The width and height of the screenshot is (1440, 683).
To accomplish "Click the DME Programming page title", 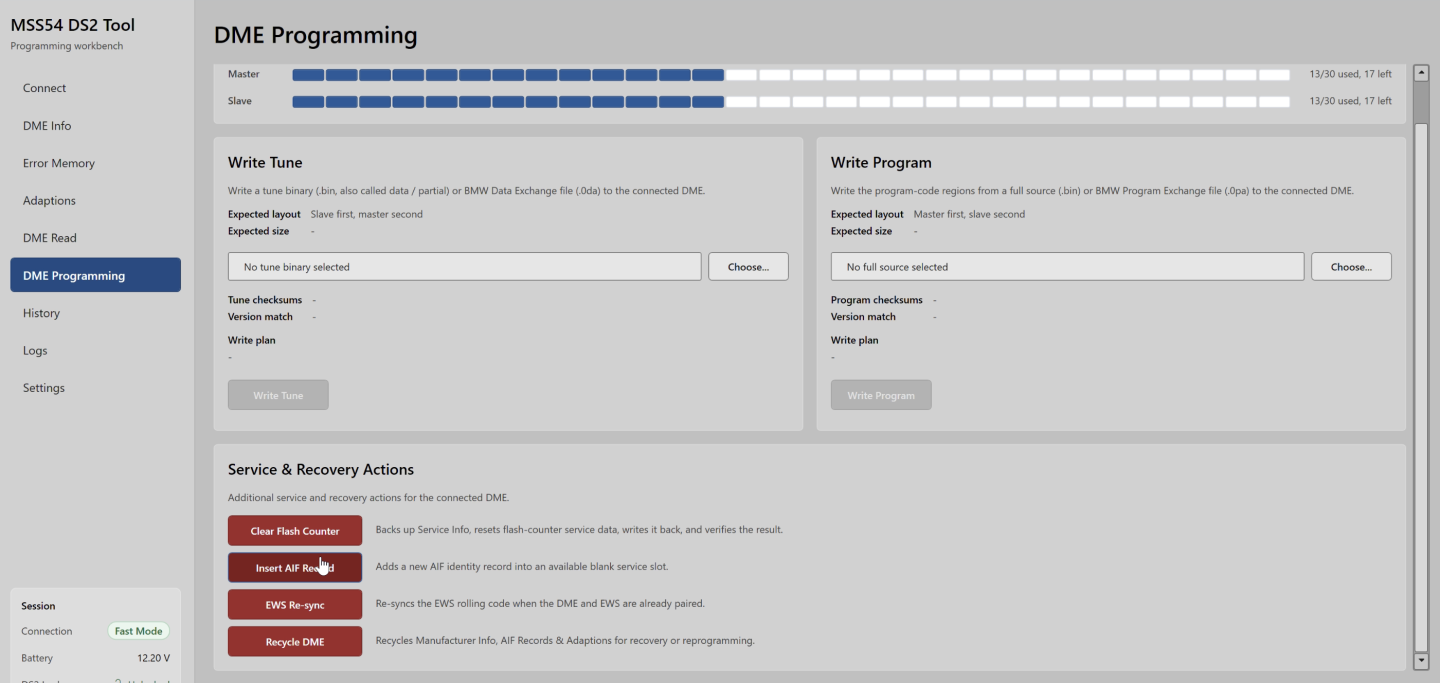I will (316, 35).
